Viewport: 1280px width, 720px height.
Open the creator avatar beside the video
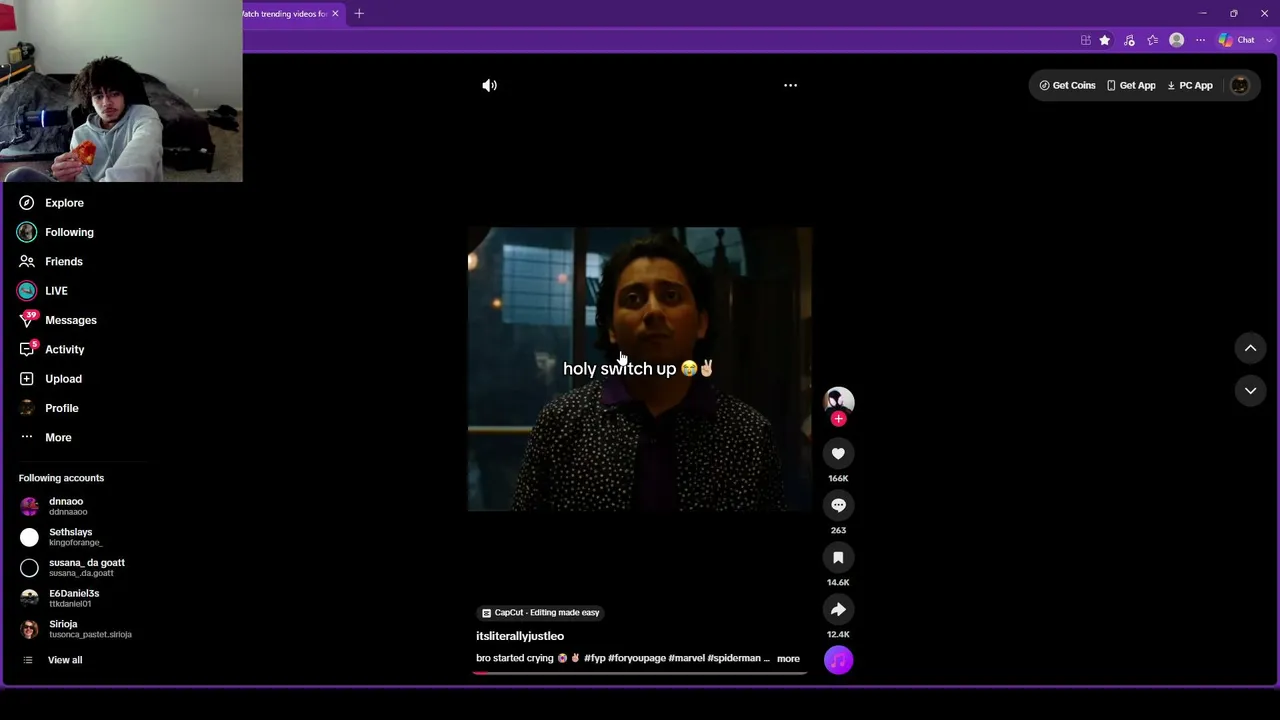point(838,400)
